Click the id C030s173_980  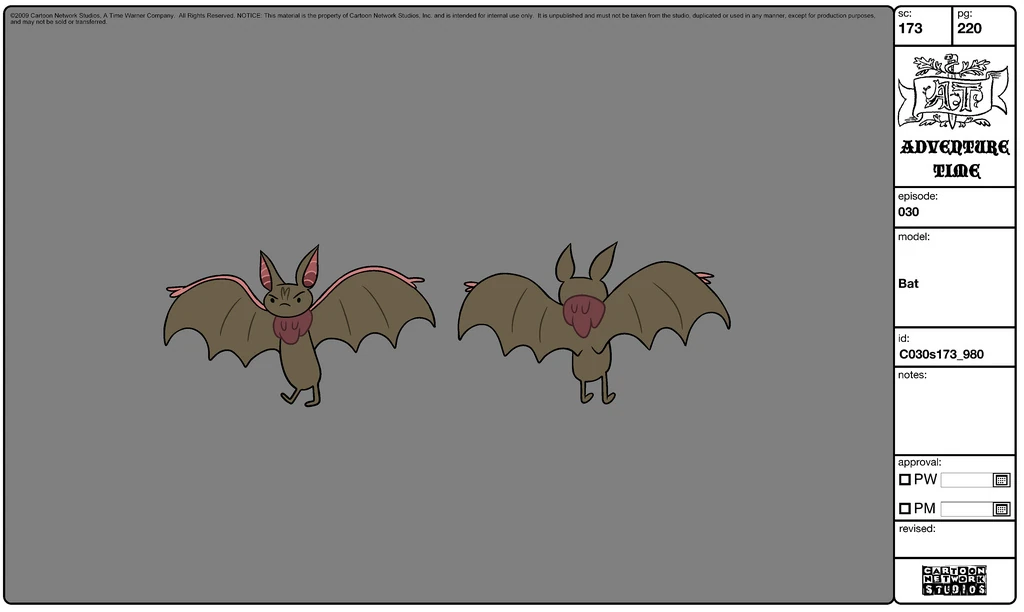click(x=941, y=354)
